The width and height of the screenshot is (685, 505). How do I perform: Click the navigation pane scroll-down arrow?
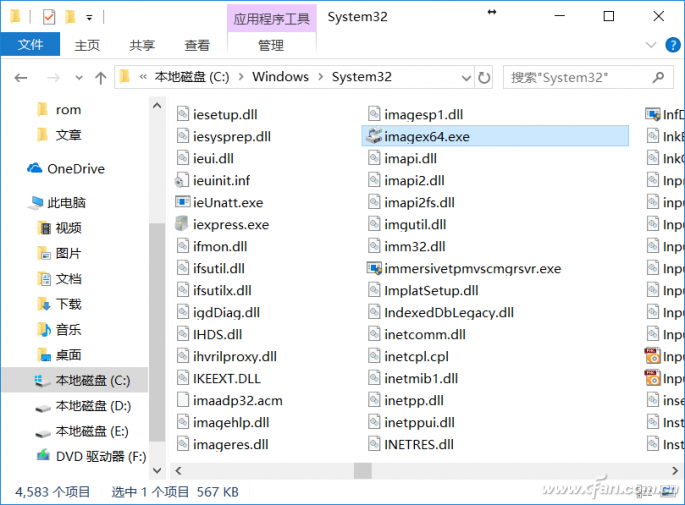(x=157, y=470)
